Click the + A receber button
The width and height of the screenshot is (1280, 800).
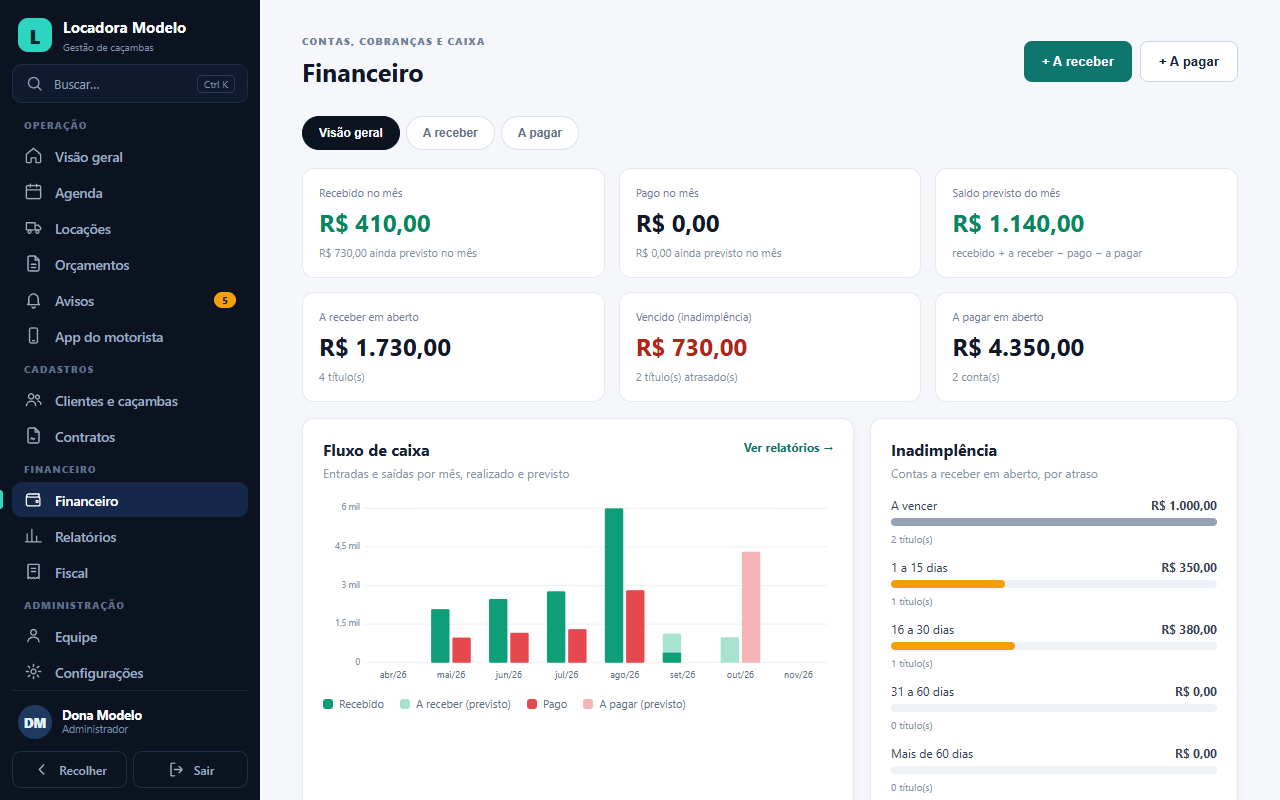click(1077, 61)
